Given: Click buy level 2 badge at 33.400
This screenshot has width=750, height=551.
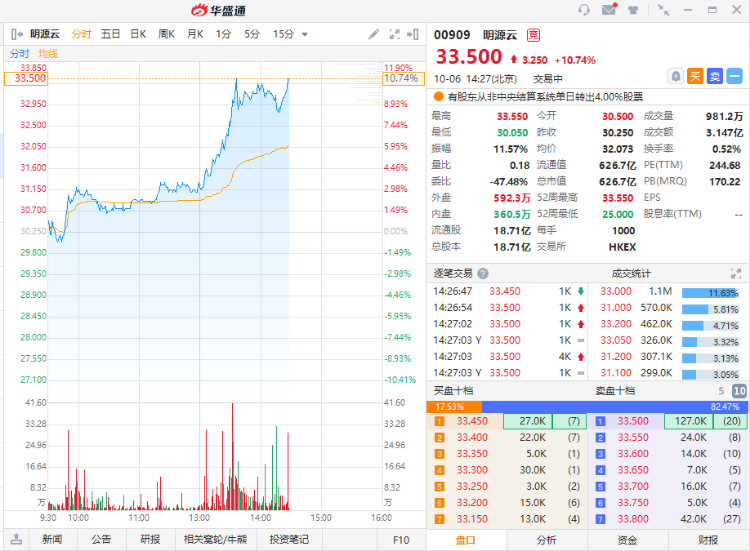Looking at the screenshot, I should [439, 438].
